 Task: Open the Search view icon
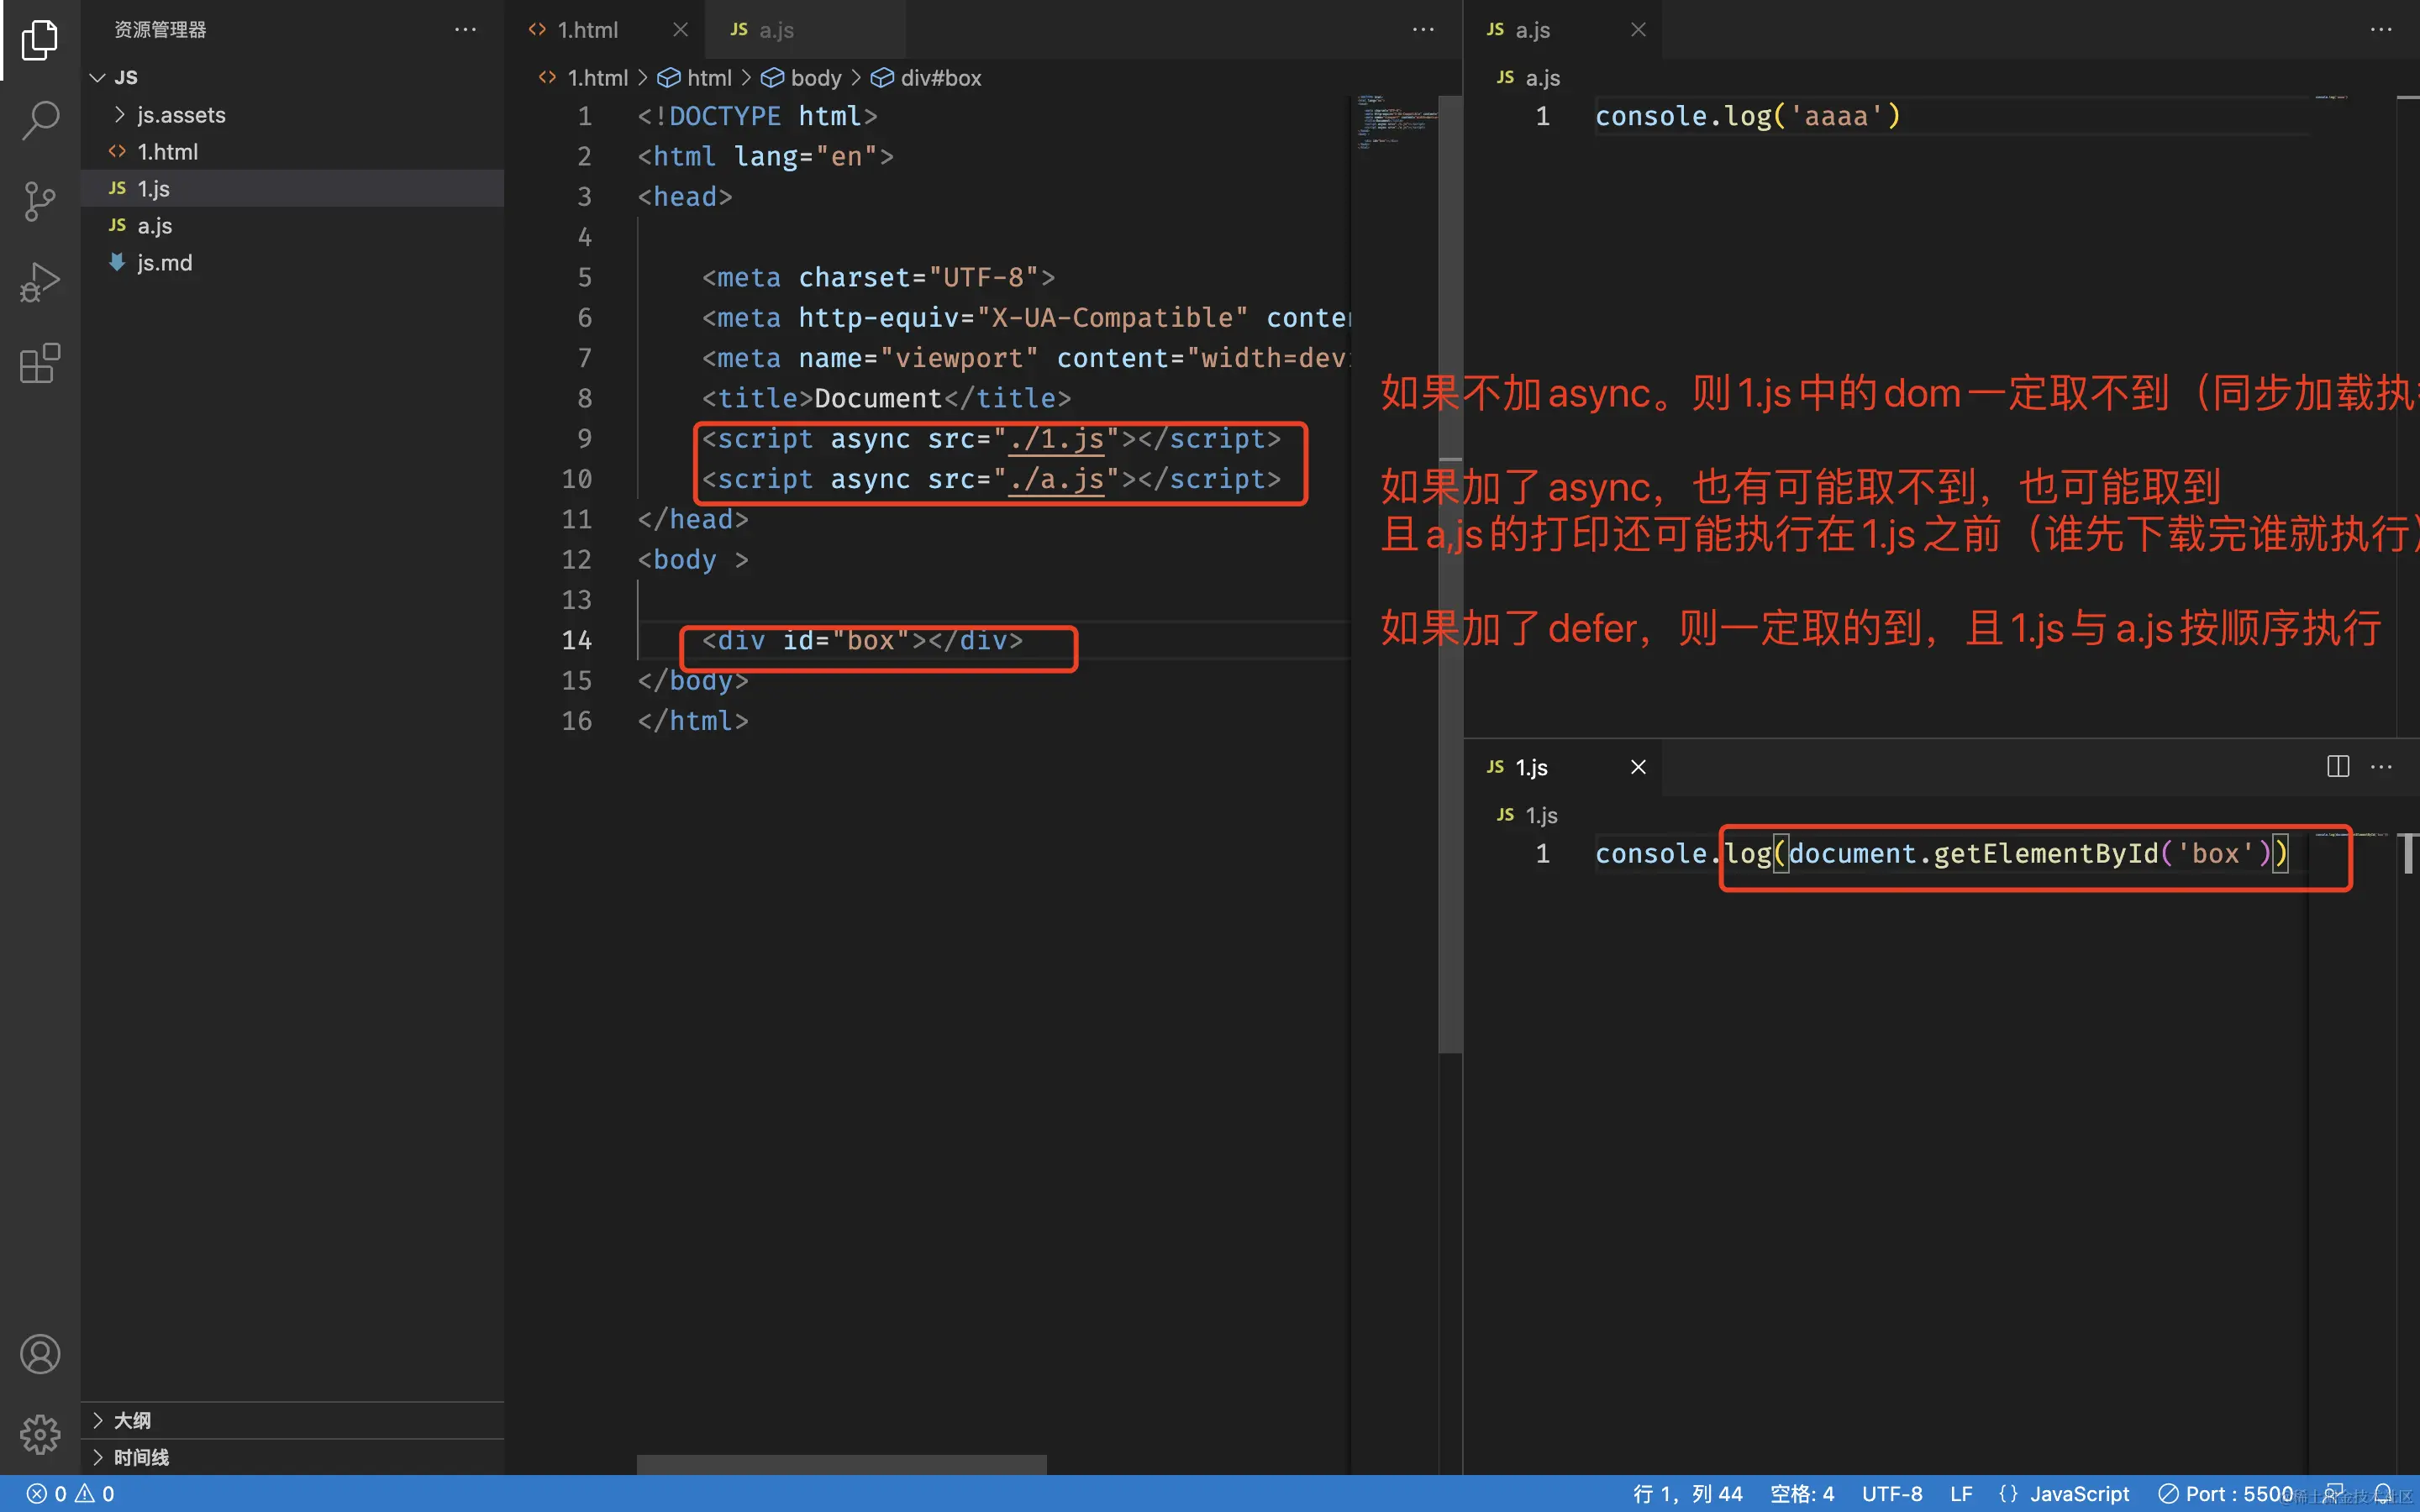[40, 120]
